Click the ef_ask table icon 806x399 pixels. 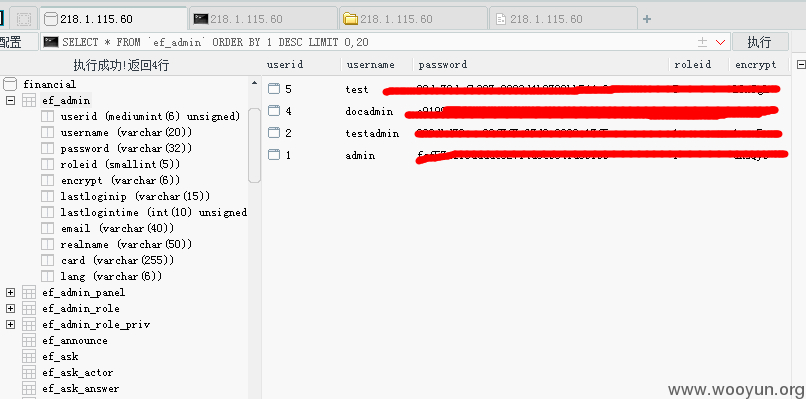29,356
